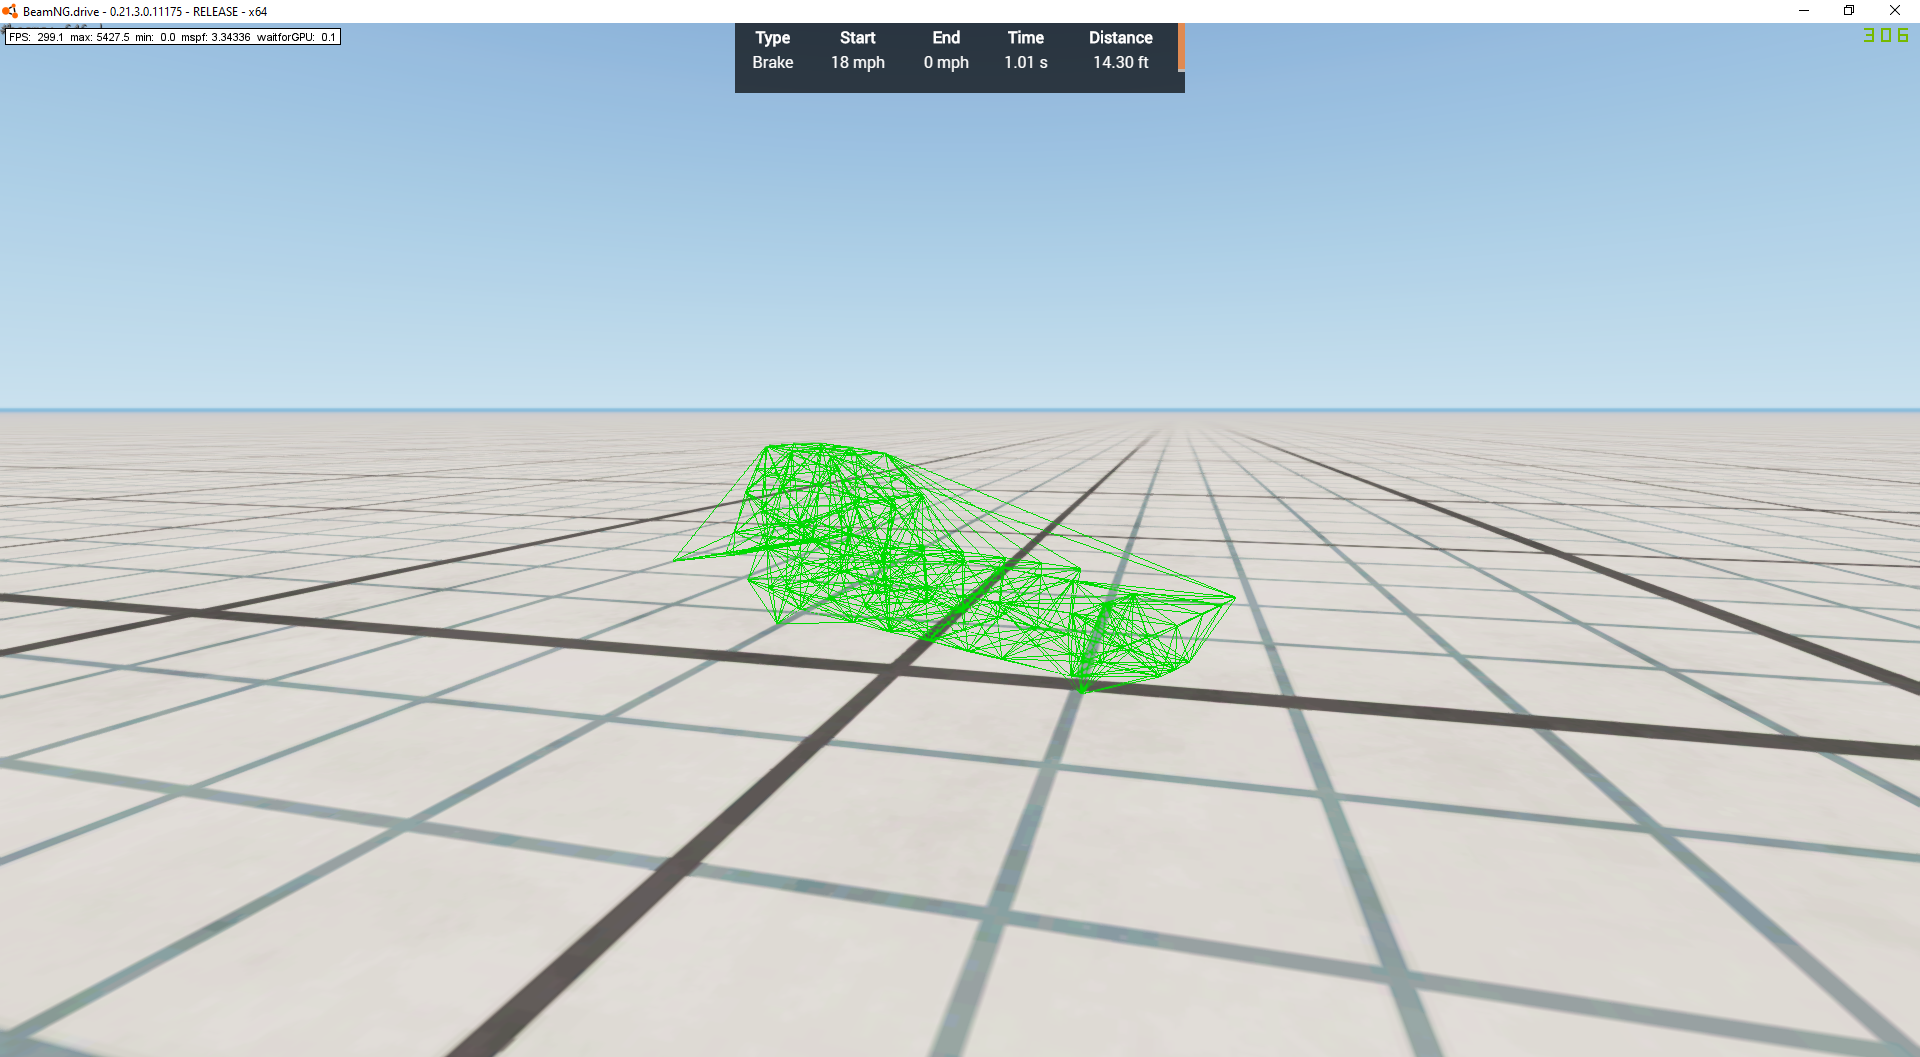
Task: Click the green "306" frame counter
Action: pyautogui.click(x=1885, y=35)
